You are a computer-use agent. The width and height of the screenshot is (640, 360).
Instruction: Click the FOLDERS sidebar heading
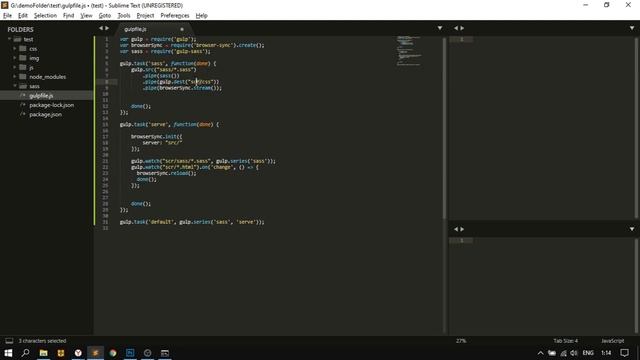coord(20,29)
